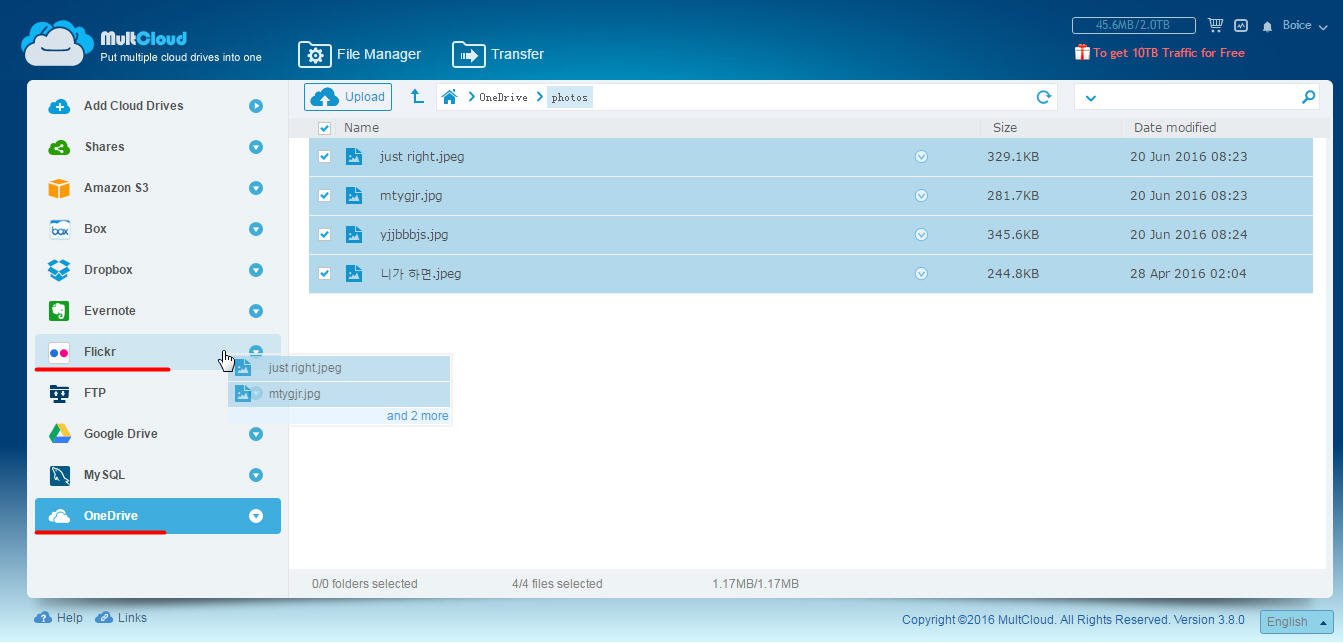Uncheck mtygjr.jpg checkbox
The height and width of the screenshot is (643, 1343).
point(324,196)
